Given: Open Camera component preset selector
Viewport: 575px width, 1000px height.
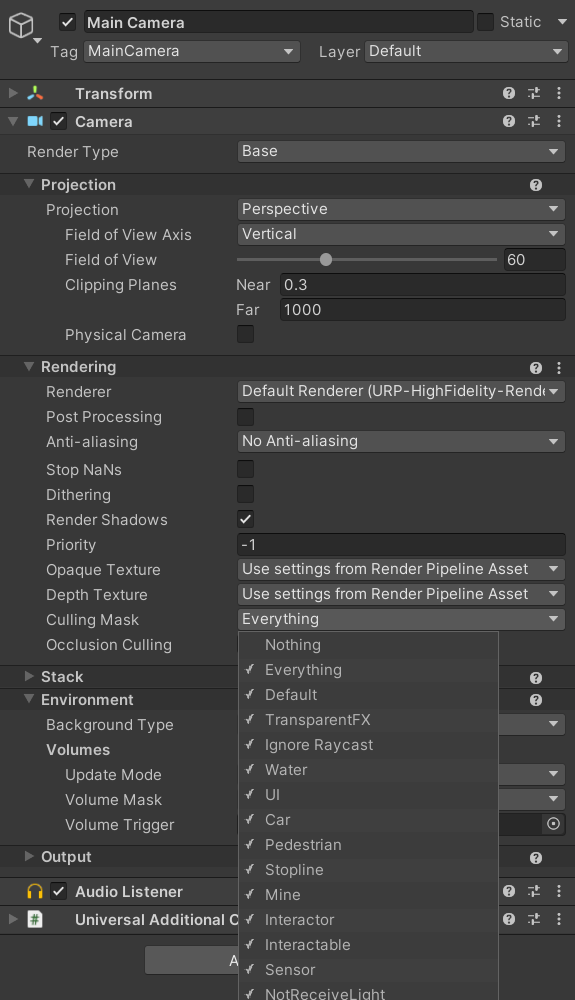Looking at the screenshot, I should click(534, 121).
